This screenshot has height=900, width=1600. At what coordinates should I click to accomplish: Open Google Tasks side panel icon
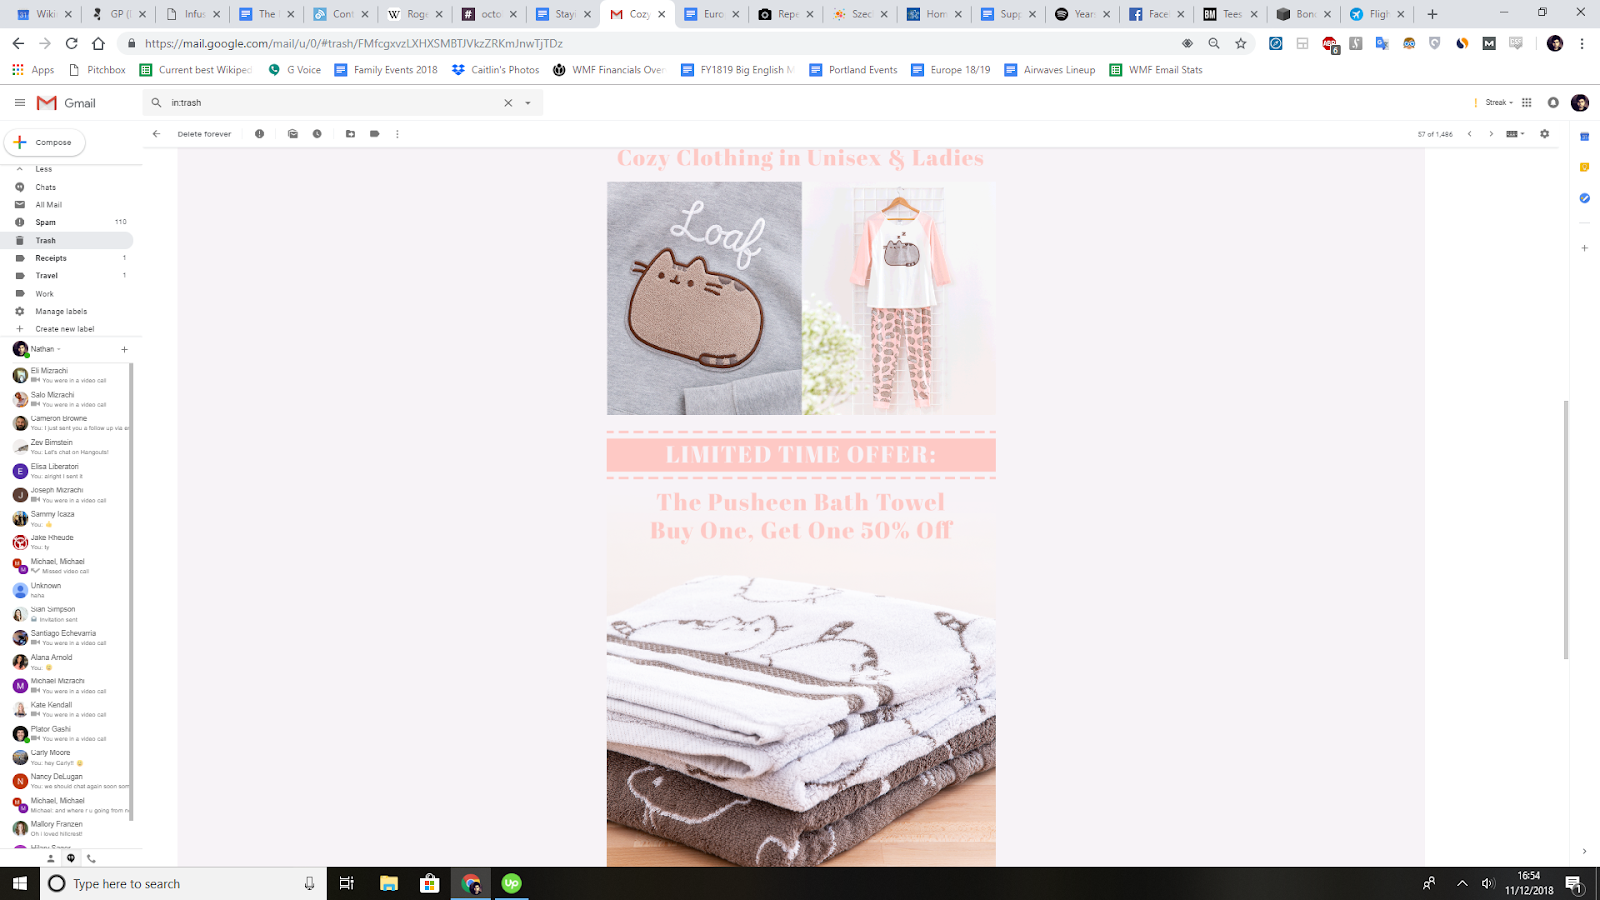click(1585, 198)
